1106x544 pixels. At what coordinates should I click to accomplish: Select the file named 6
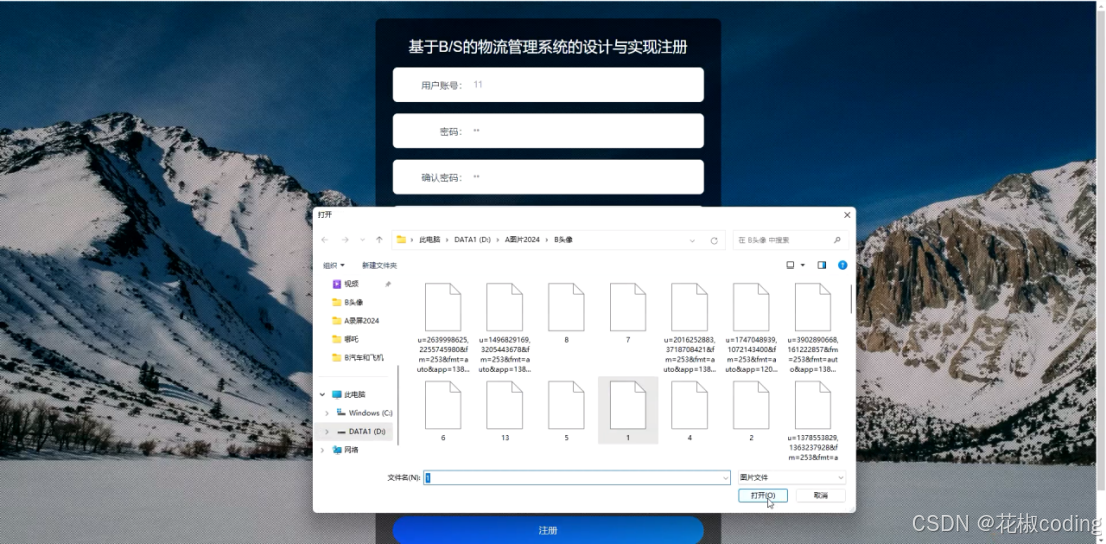[443, 405]
